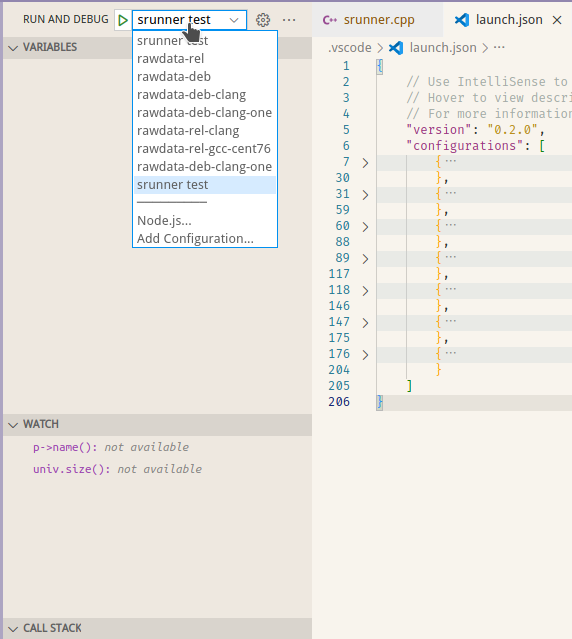
Task: Expand folded block at line 60
Action: 365,227
